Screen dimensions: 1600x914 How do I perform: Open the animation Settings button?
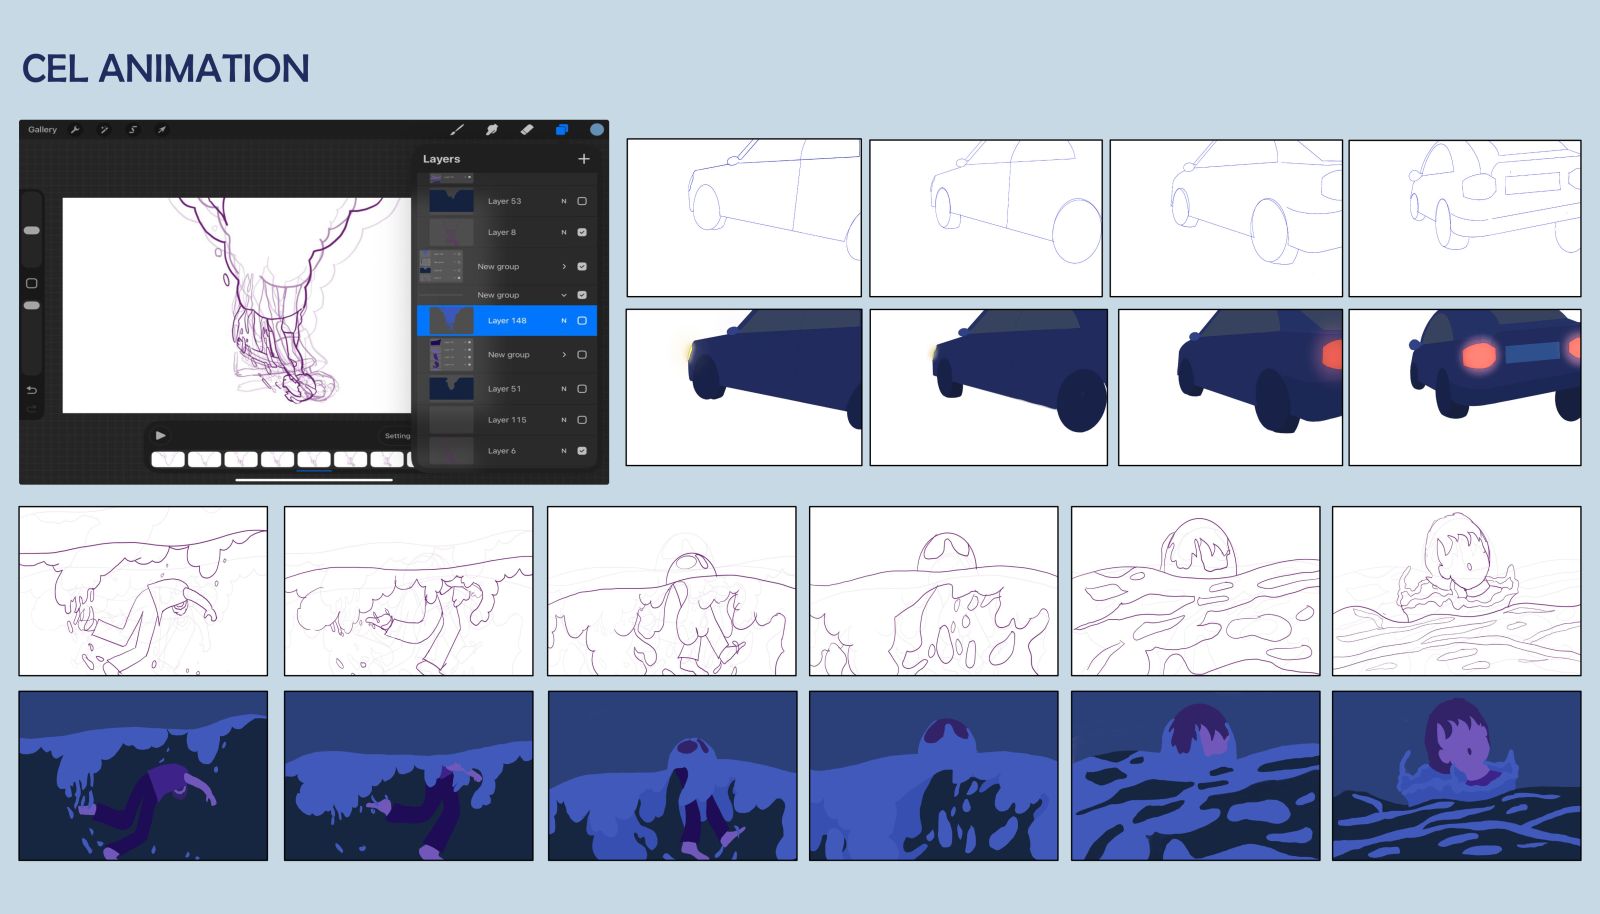[397, 436]
